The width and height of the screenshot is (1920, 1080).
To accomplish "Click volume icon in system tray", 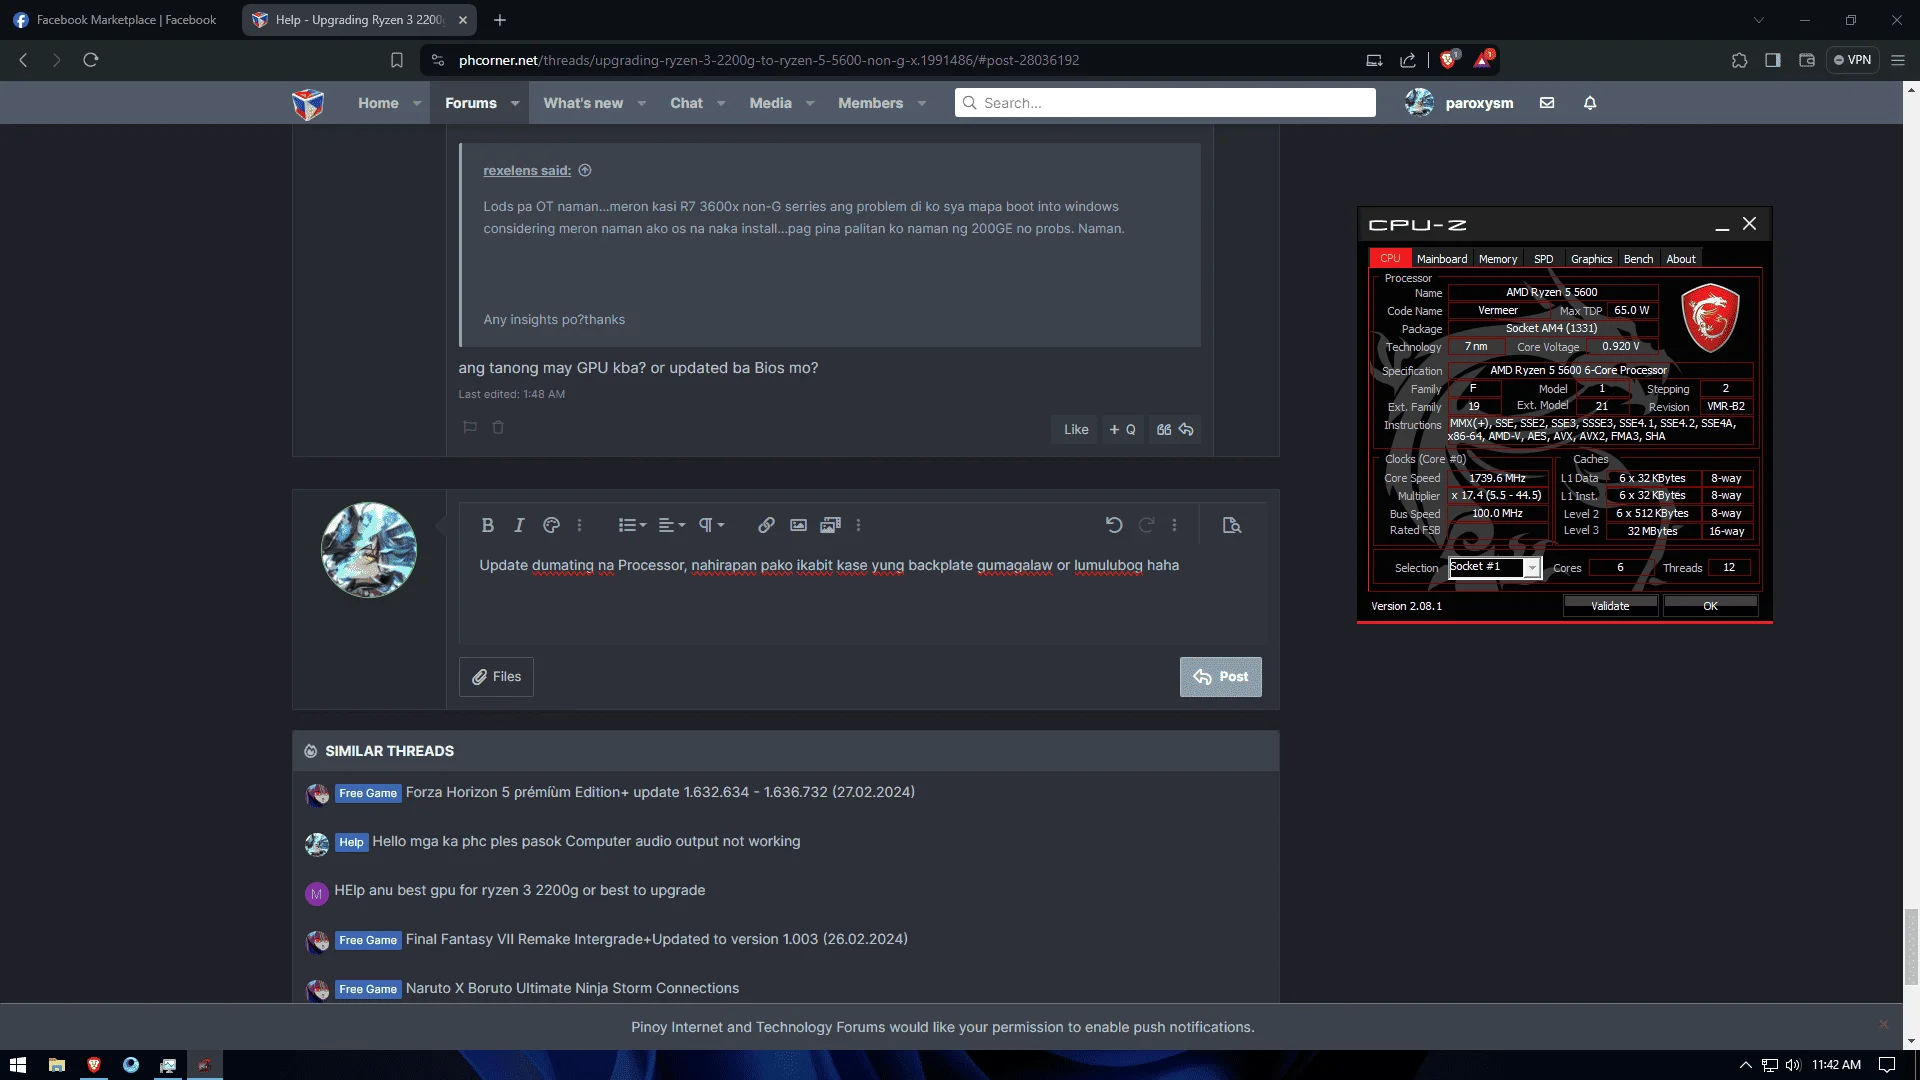I will (1793, 1065).
